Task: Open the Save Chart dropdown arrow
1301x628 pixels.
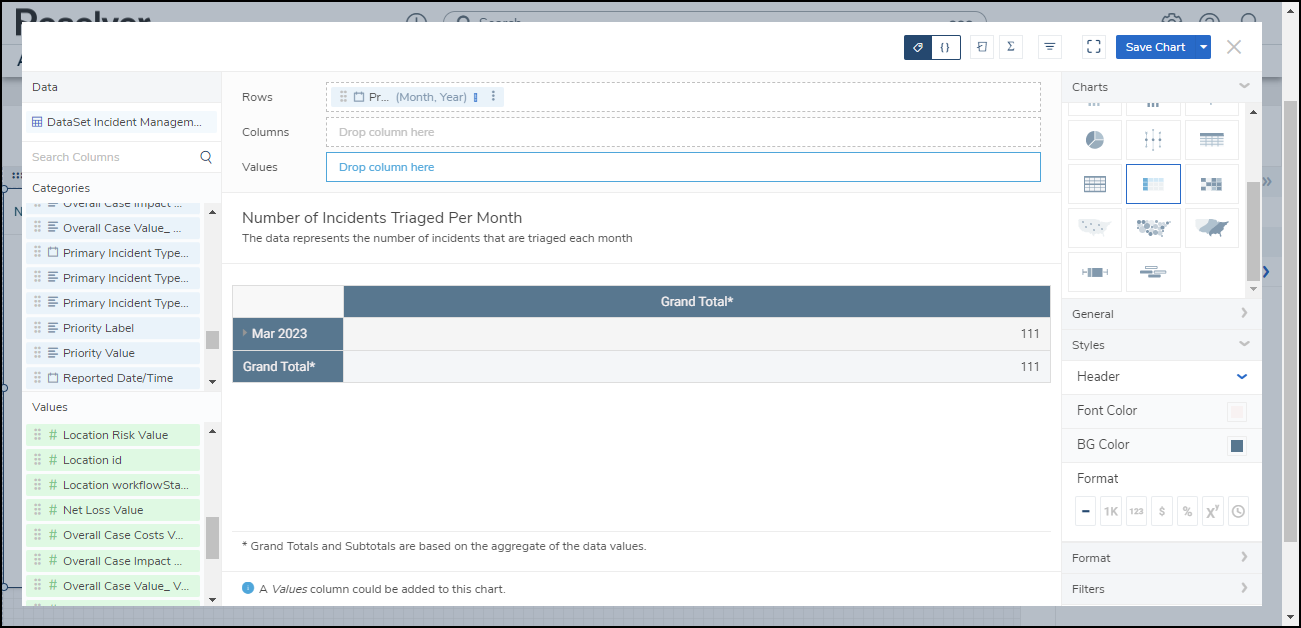Action: [1204, 47]
